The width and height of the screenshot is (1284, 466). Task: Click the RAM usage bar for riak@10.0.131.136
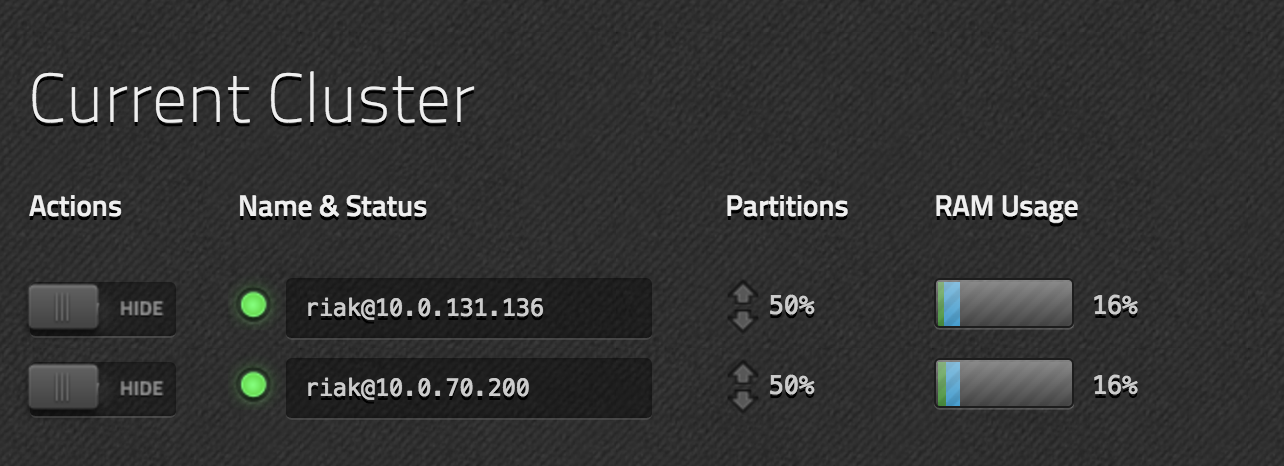click(1004, 304)
